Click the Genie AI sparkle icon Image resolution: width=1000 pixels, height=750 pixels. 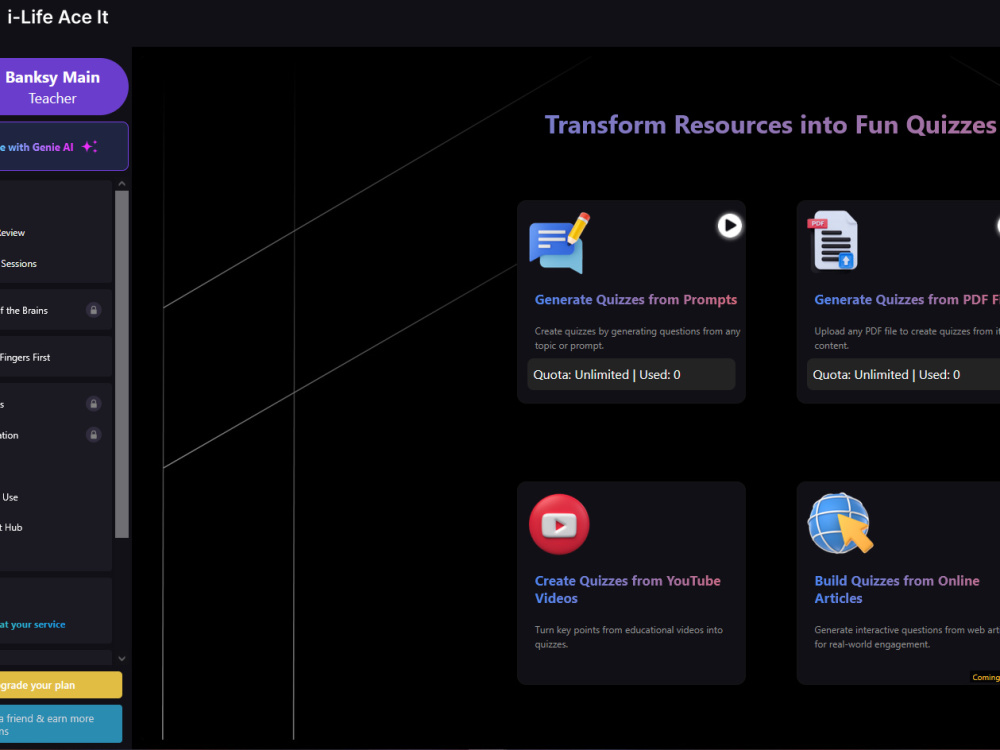(89, 147)
